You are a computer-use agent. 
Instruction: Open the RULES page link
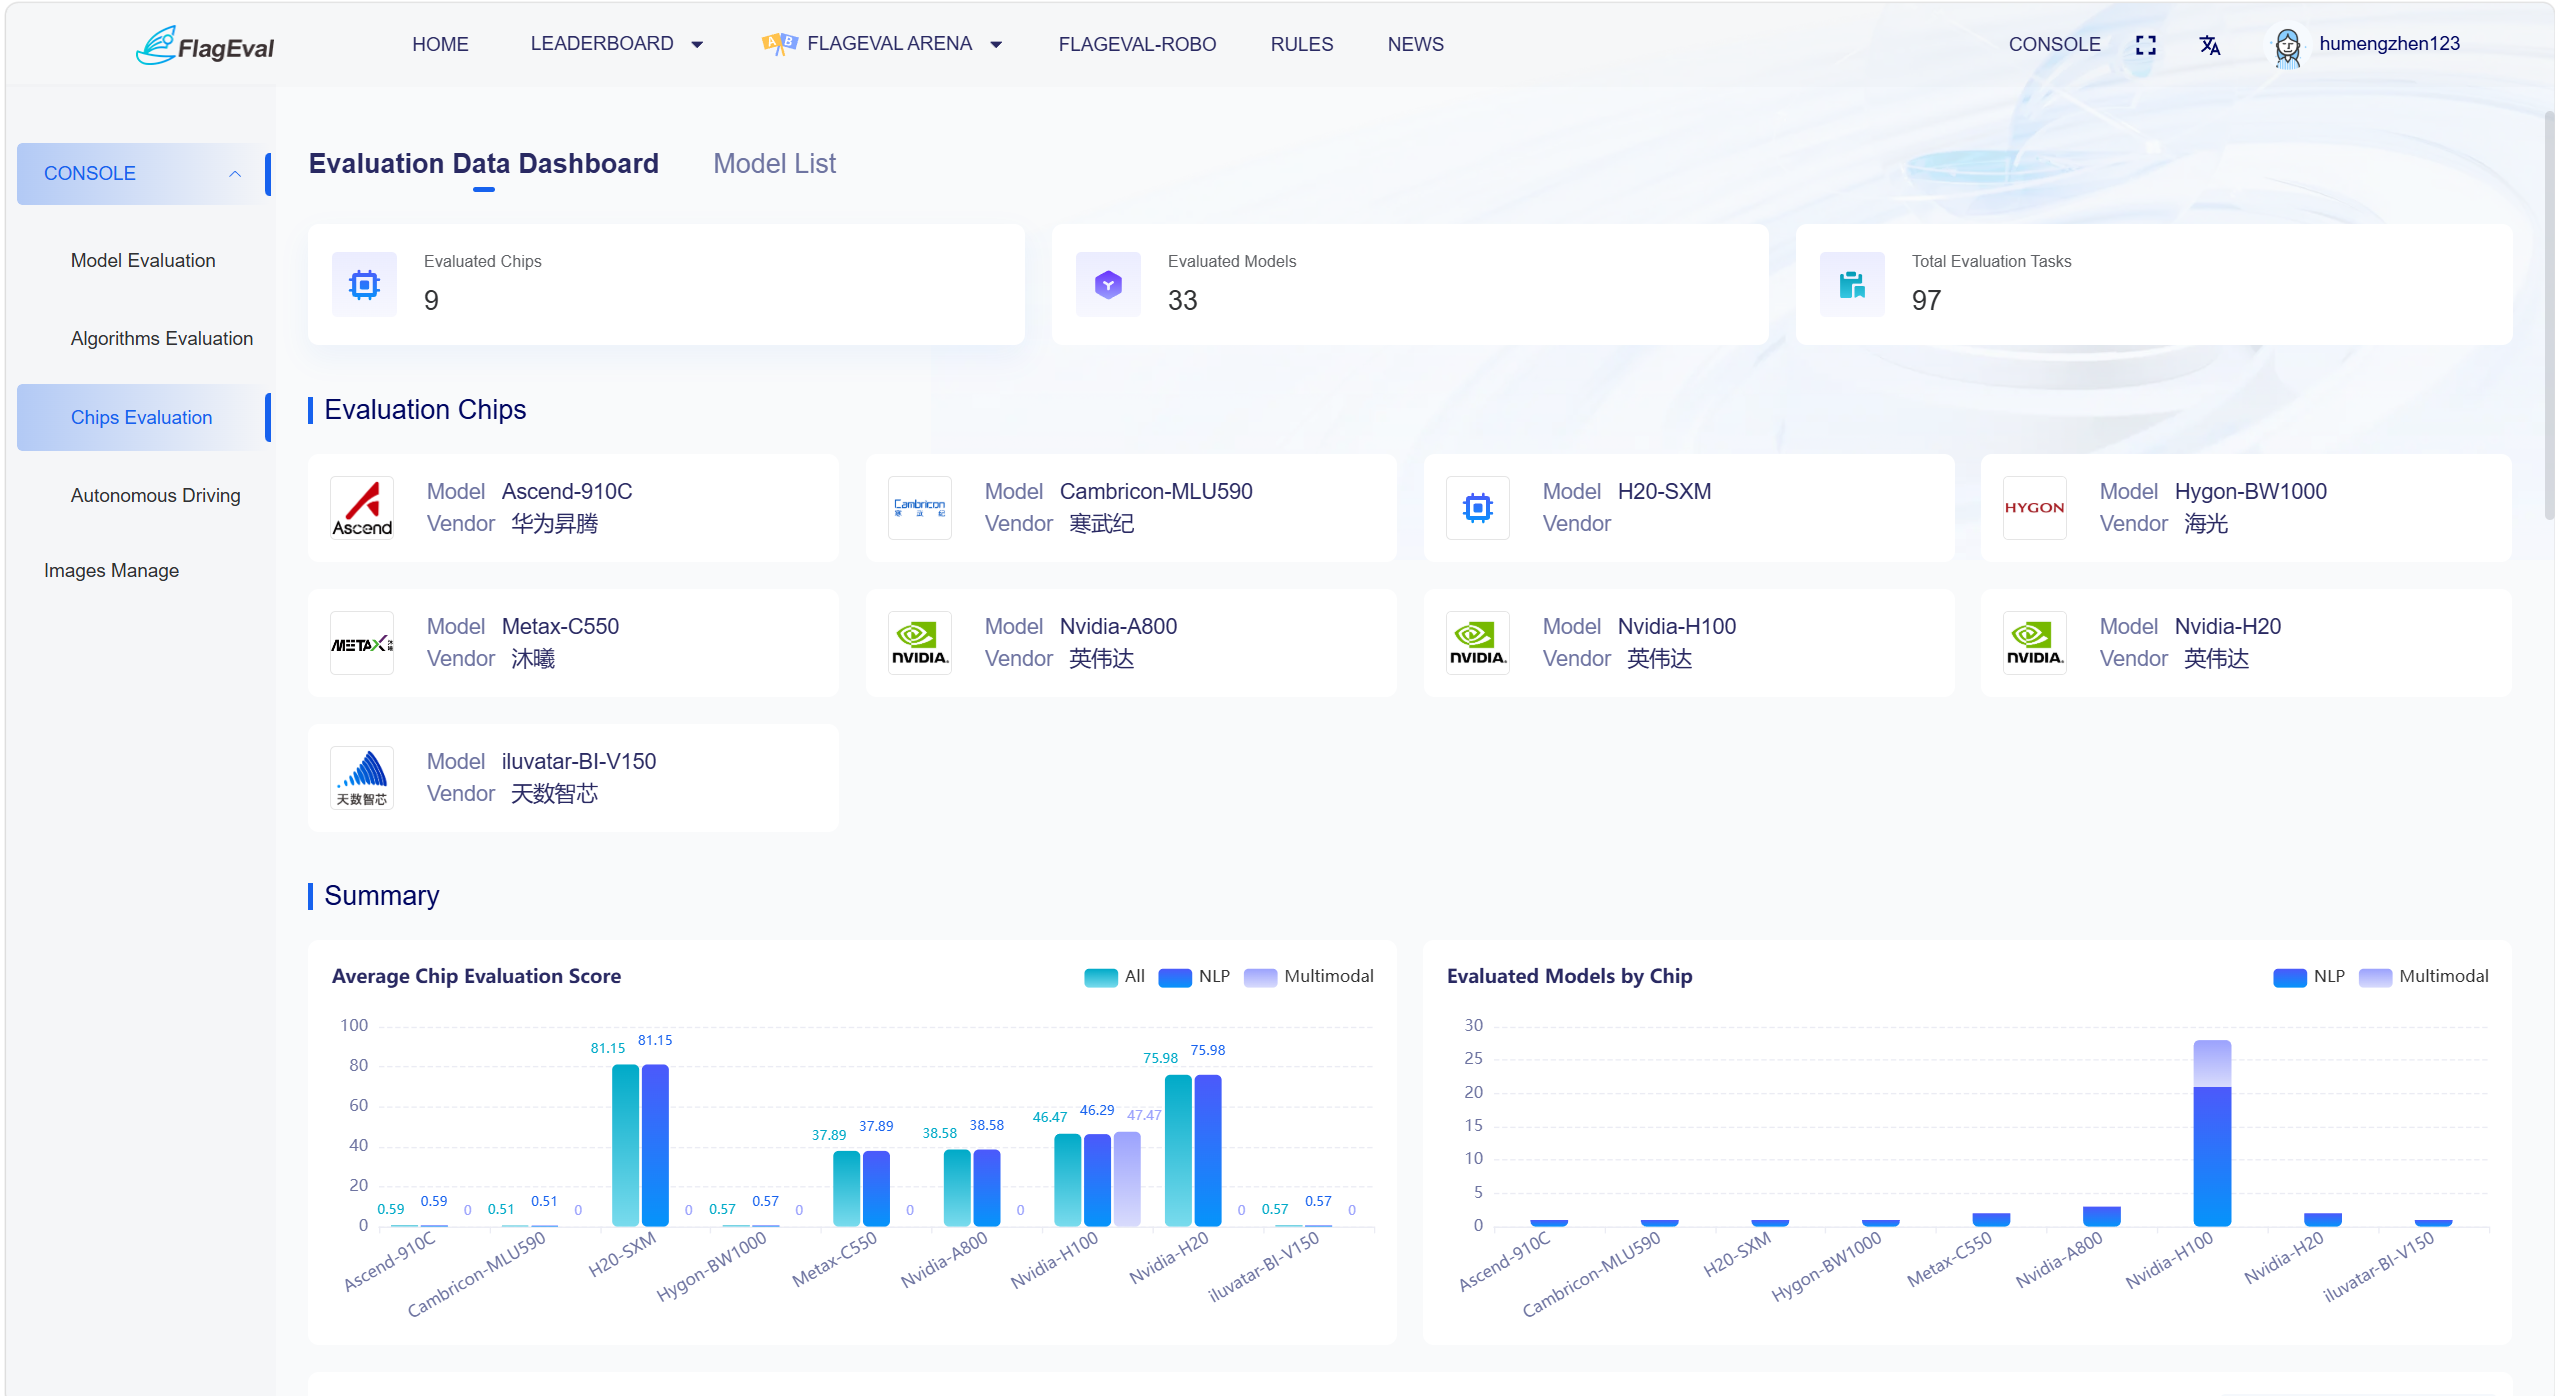click(1301, 45)
